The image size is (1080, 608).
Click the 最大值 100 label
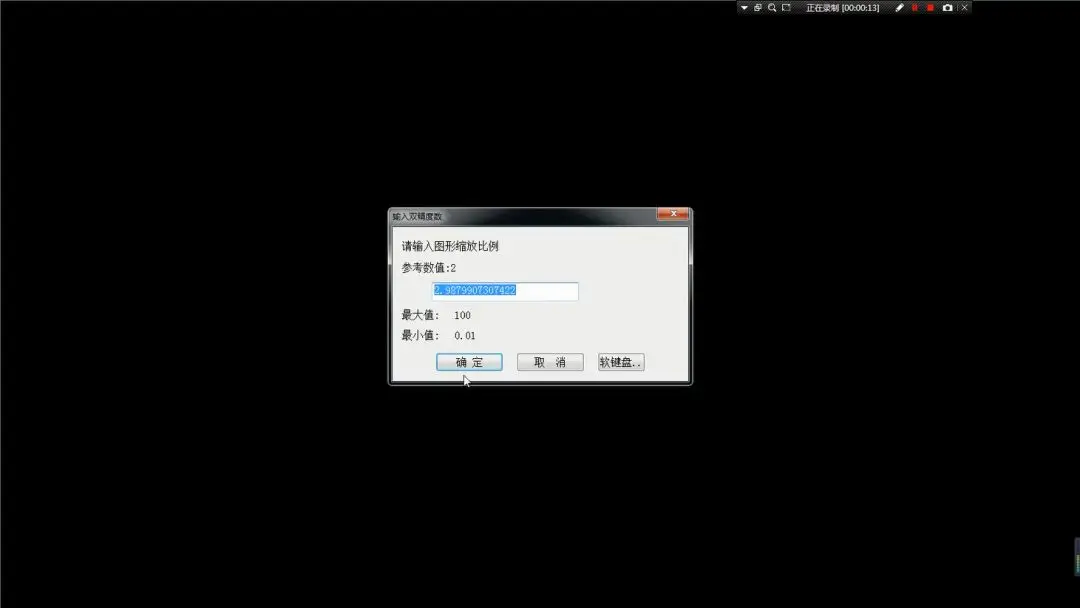point(436,315)
